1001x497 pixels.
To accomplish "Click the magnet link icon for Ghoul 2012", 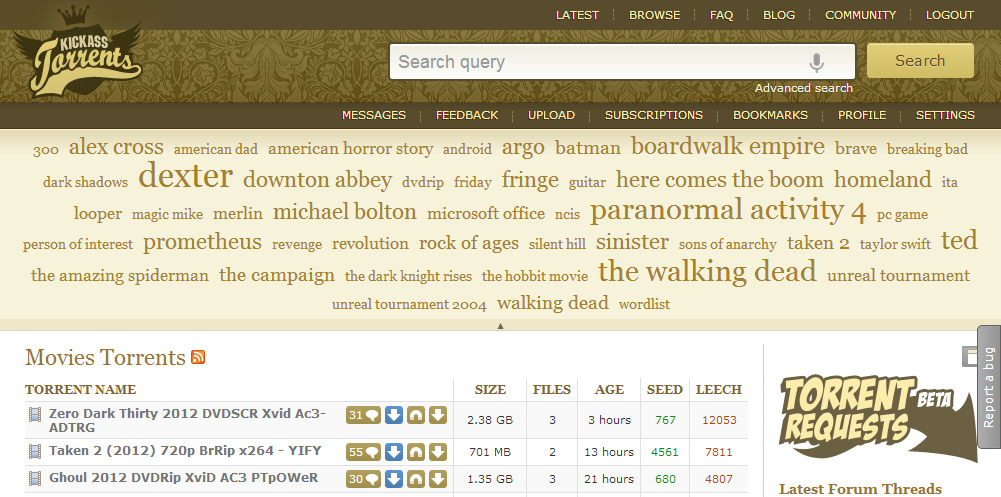I will 416,479.
